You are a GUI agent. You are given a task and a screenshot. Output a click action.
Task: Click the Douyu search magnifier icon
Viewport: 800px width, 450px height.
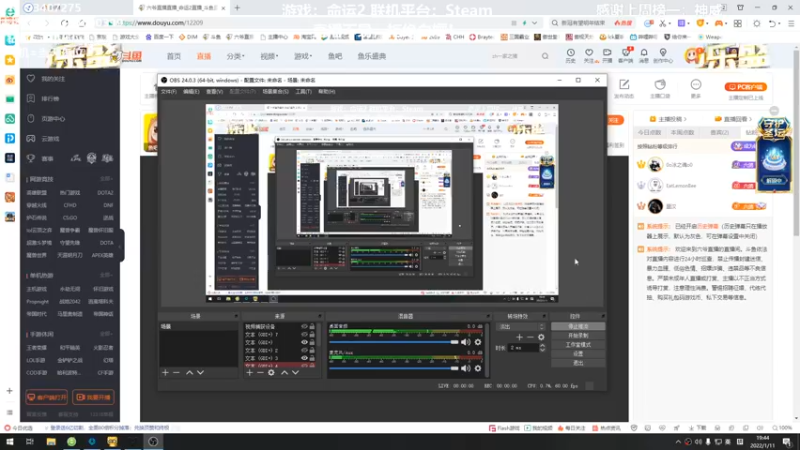click(x=545, y=56)
